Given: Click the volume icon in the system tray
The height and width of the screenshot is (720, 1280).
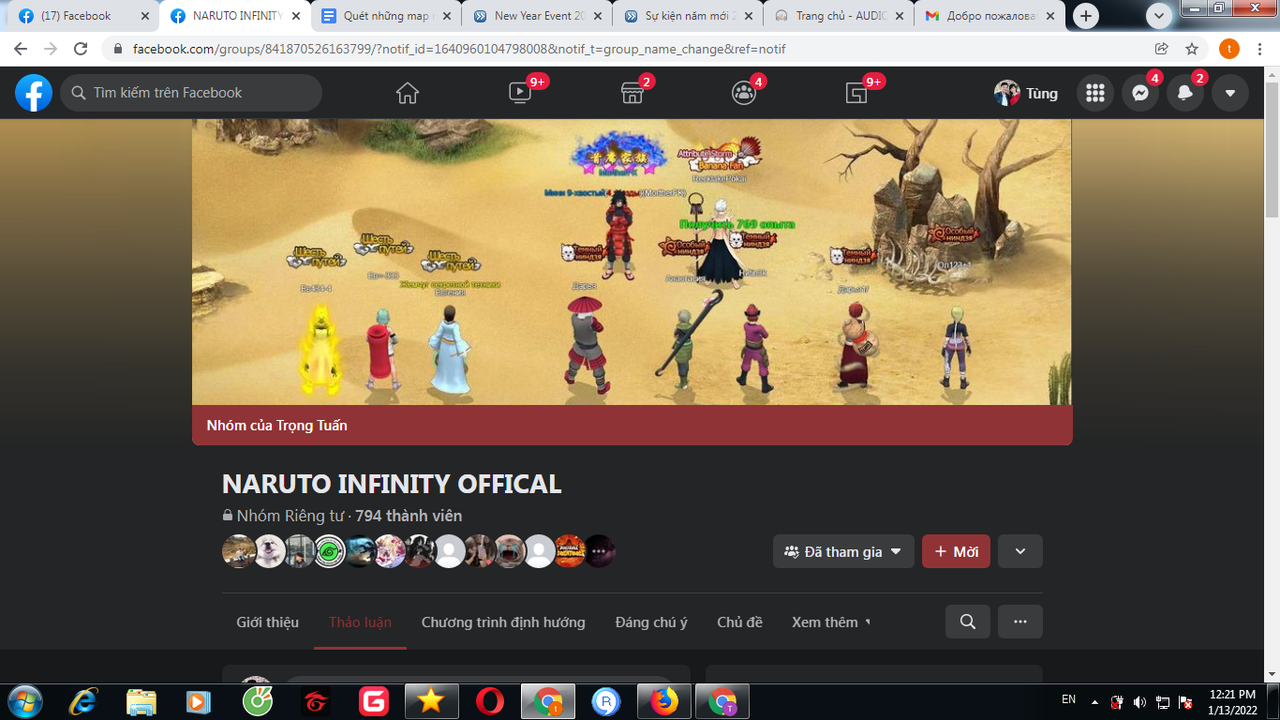Looking at the screenshot, I should 1140,702.
